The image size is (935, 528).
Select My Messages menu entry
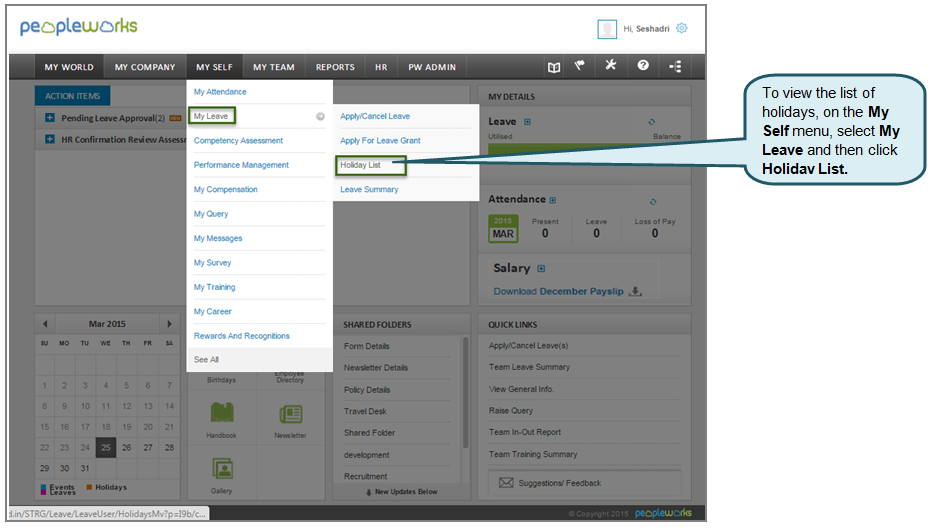click(x=218, y=239)
